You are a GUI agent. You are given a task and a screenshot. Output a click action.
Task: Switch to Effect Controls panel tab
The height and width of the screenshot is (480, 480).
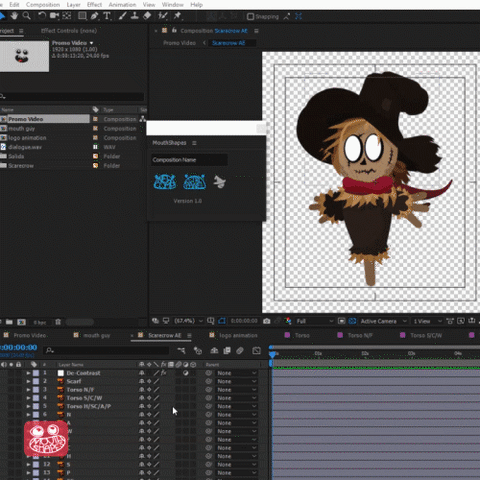[69, 31]
